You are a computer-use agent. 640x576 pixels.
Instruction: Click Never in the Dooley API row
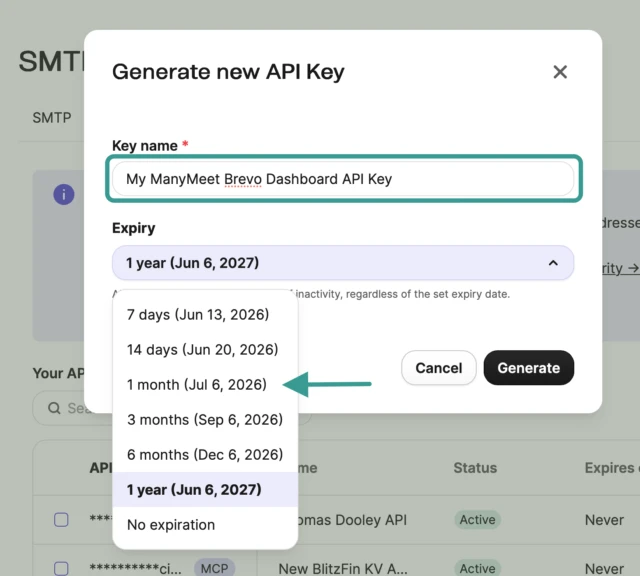(604, 520)
